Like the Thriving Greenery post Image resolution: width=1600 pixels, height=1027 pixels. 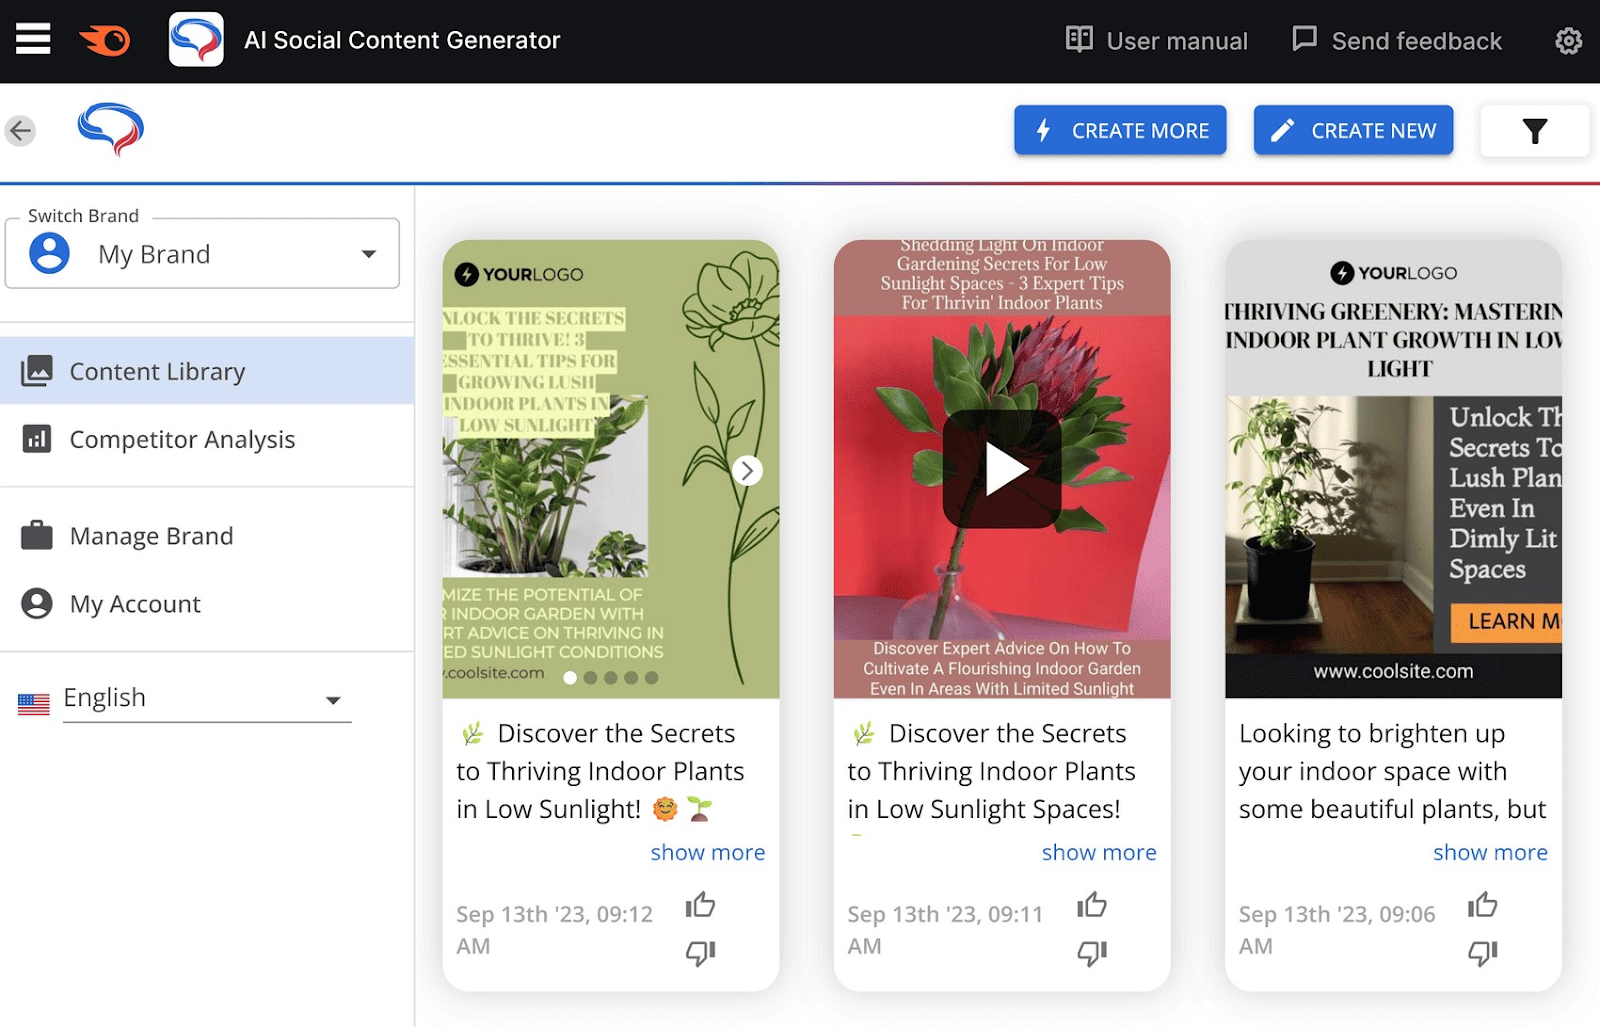pos(1482,905)
